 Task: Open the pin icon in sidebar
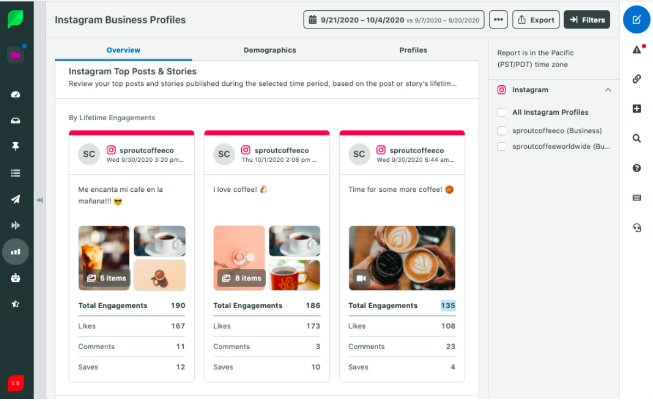(x=15, y=146)
